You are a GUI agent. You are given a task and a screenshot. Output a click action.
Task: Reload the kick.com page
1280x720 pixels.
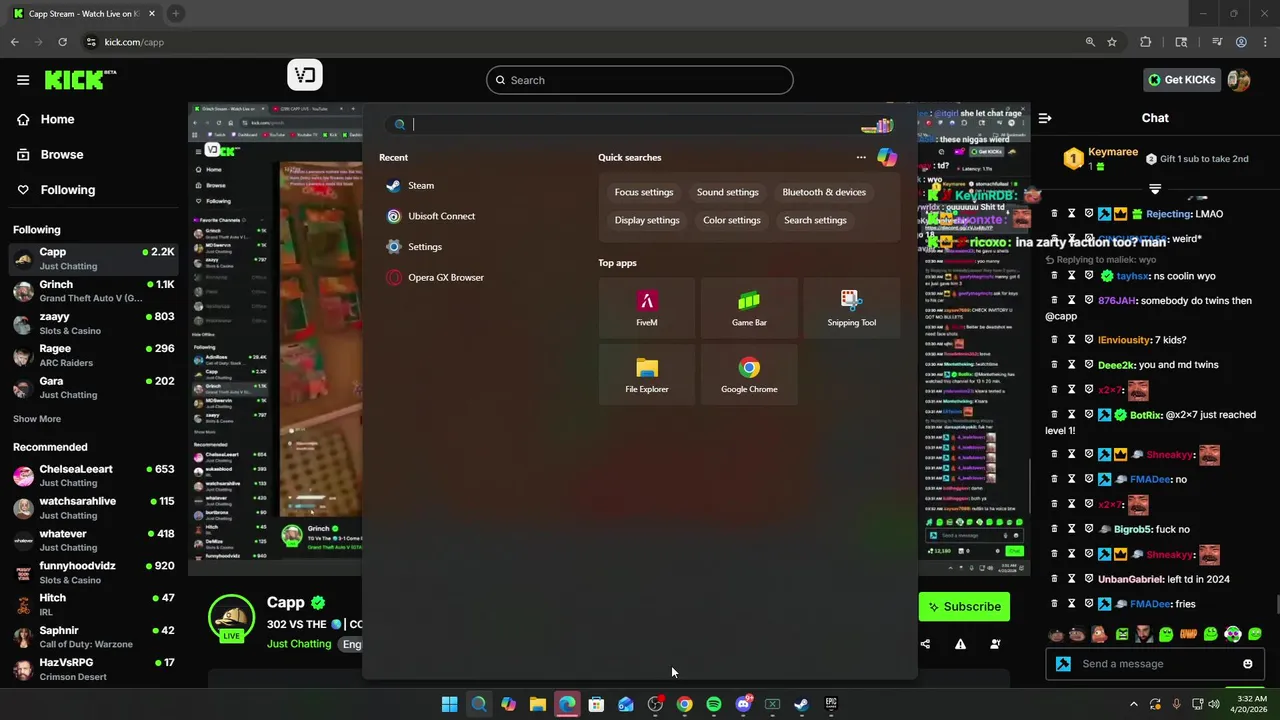pos(62,42)
